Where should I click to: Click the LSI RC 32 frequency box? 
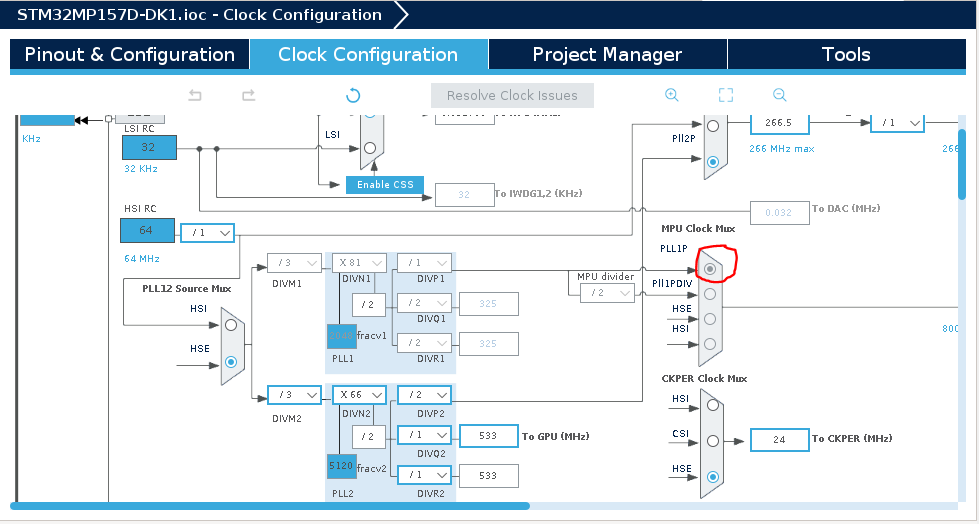point(149,147)
